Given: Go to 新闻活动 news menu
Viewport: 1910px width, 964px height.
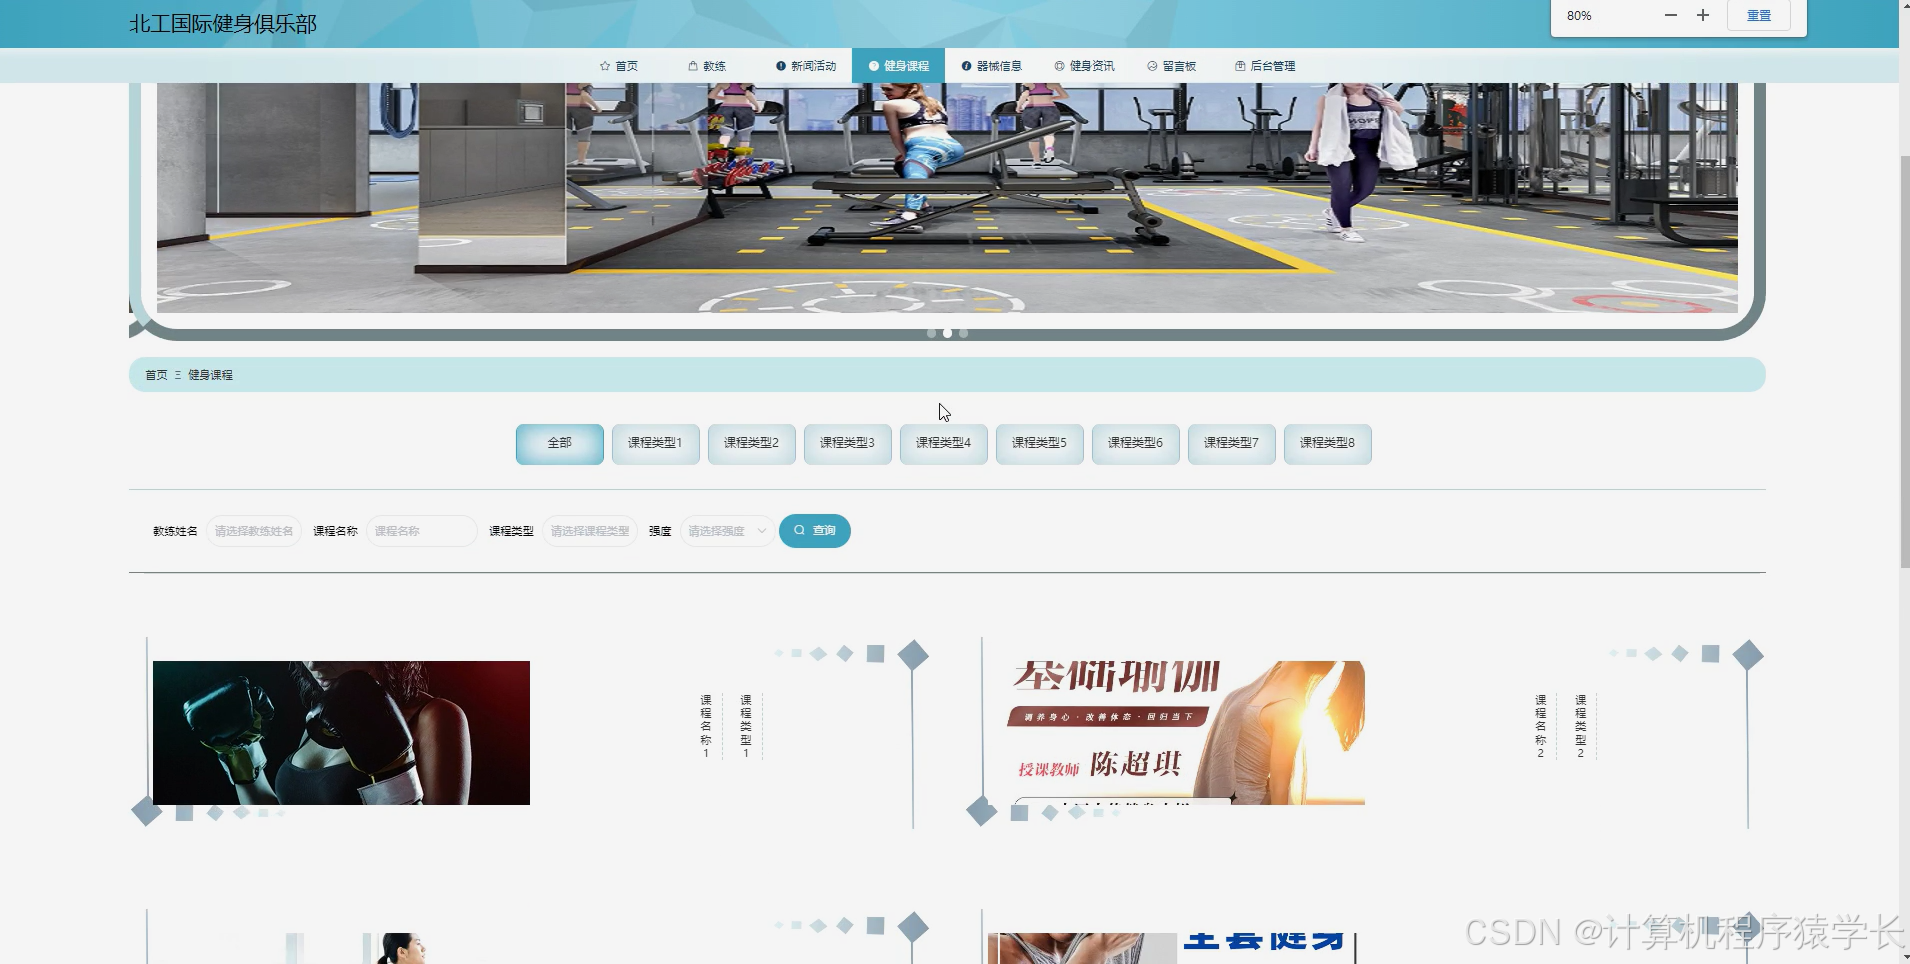Looking at the screenshot, I should [x=806, y=66].
